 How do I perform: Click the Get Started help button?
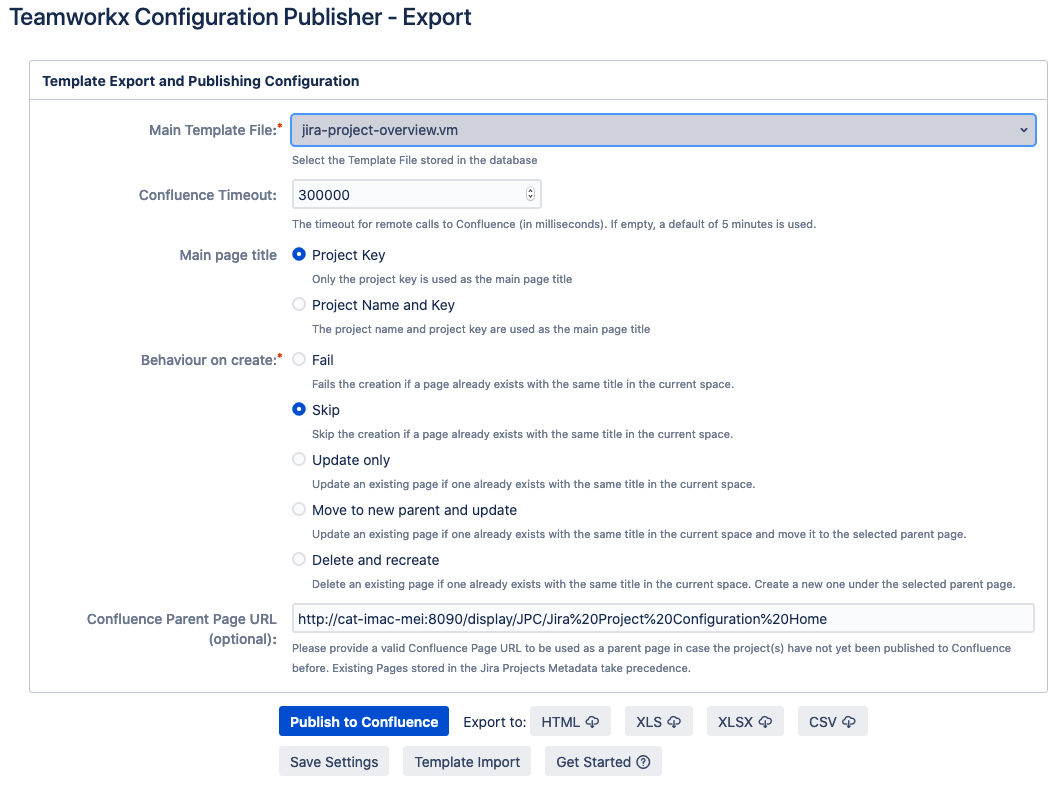[x=603, y=762]
